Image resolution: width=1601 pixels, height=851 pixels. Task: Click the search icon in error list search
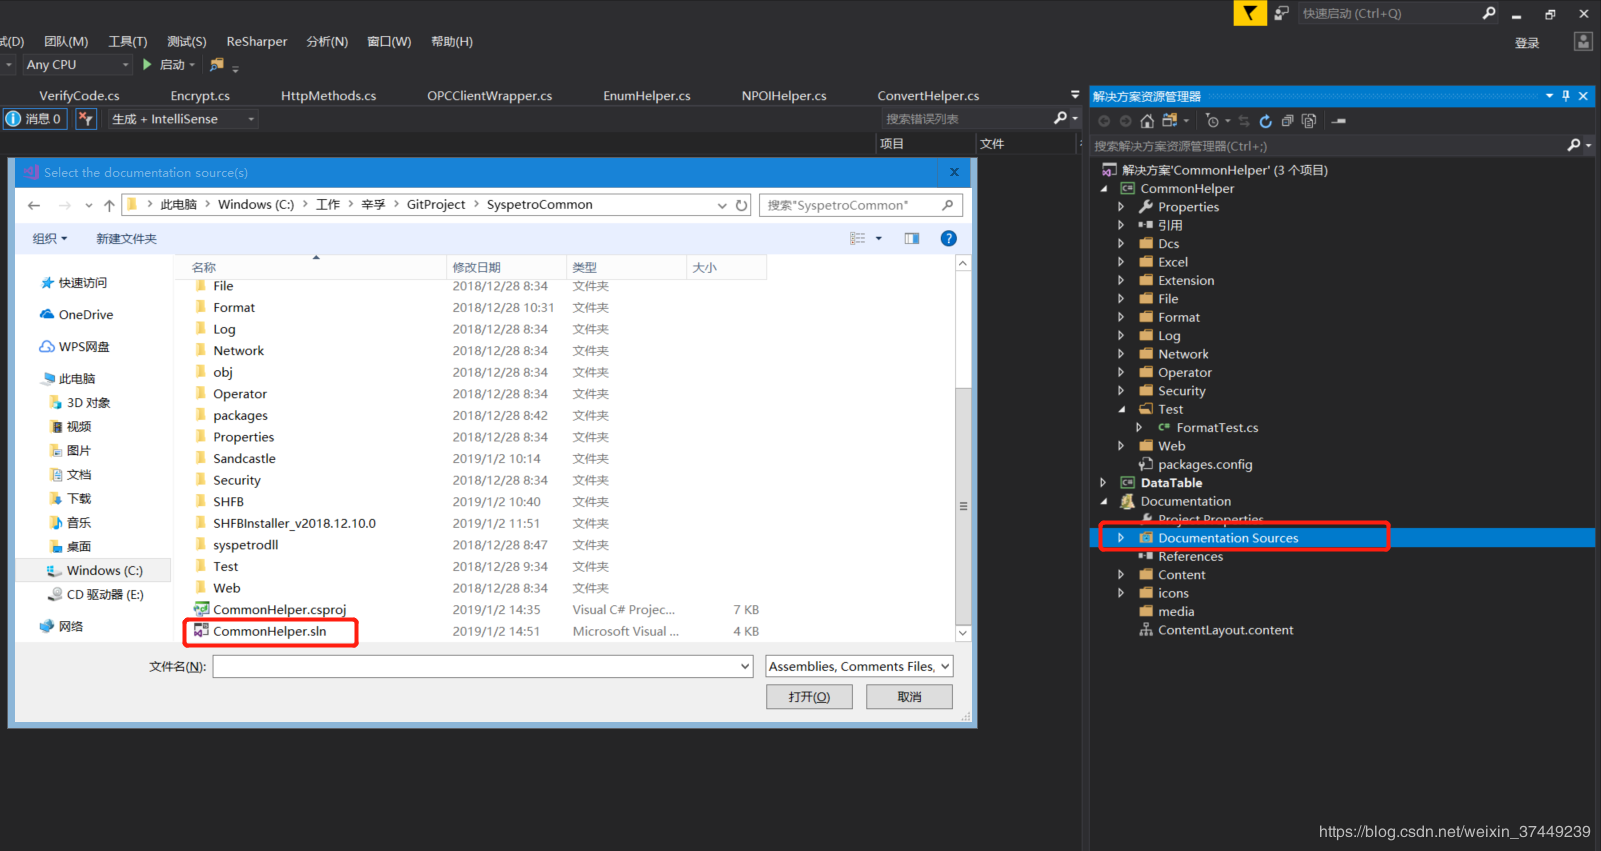point(1060,118)
